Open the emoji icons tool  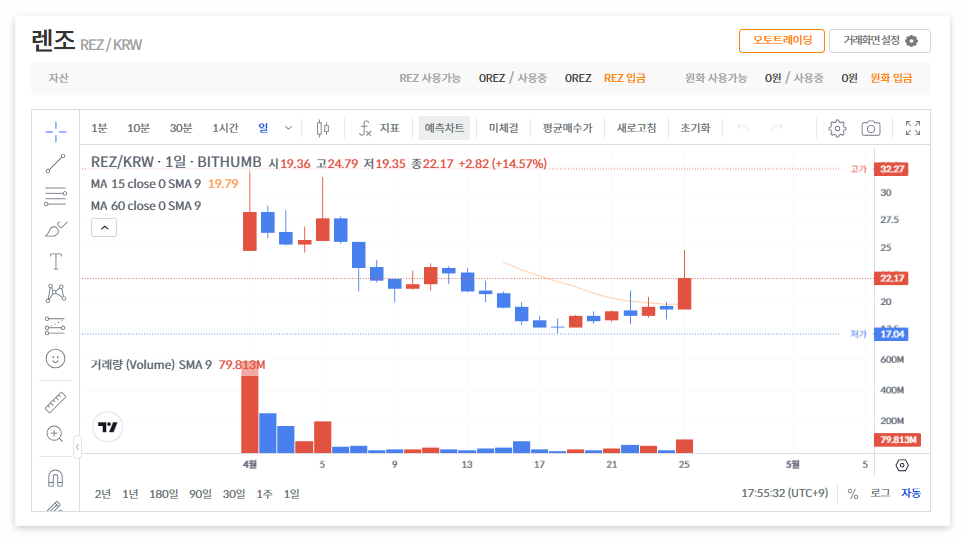pyautogui.click(x=55, y=359)
